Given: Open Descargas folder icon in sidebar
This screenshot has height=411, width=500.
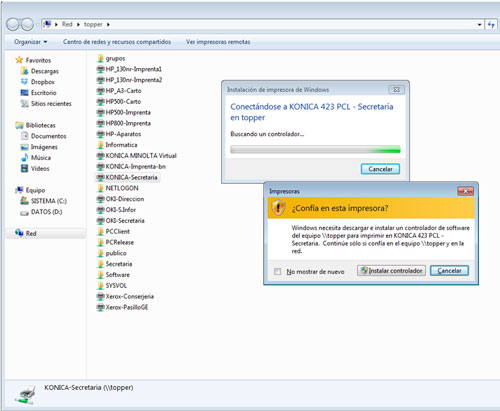Looking at the screenshot, I should 24,71.
